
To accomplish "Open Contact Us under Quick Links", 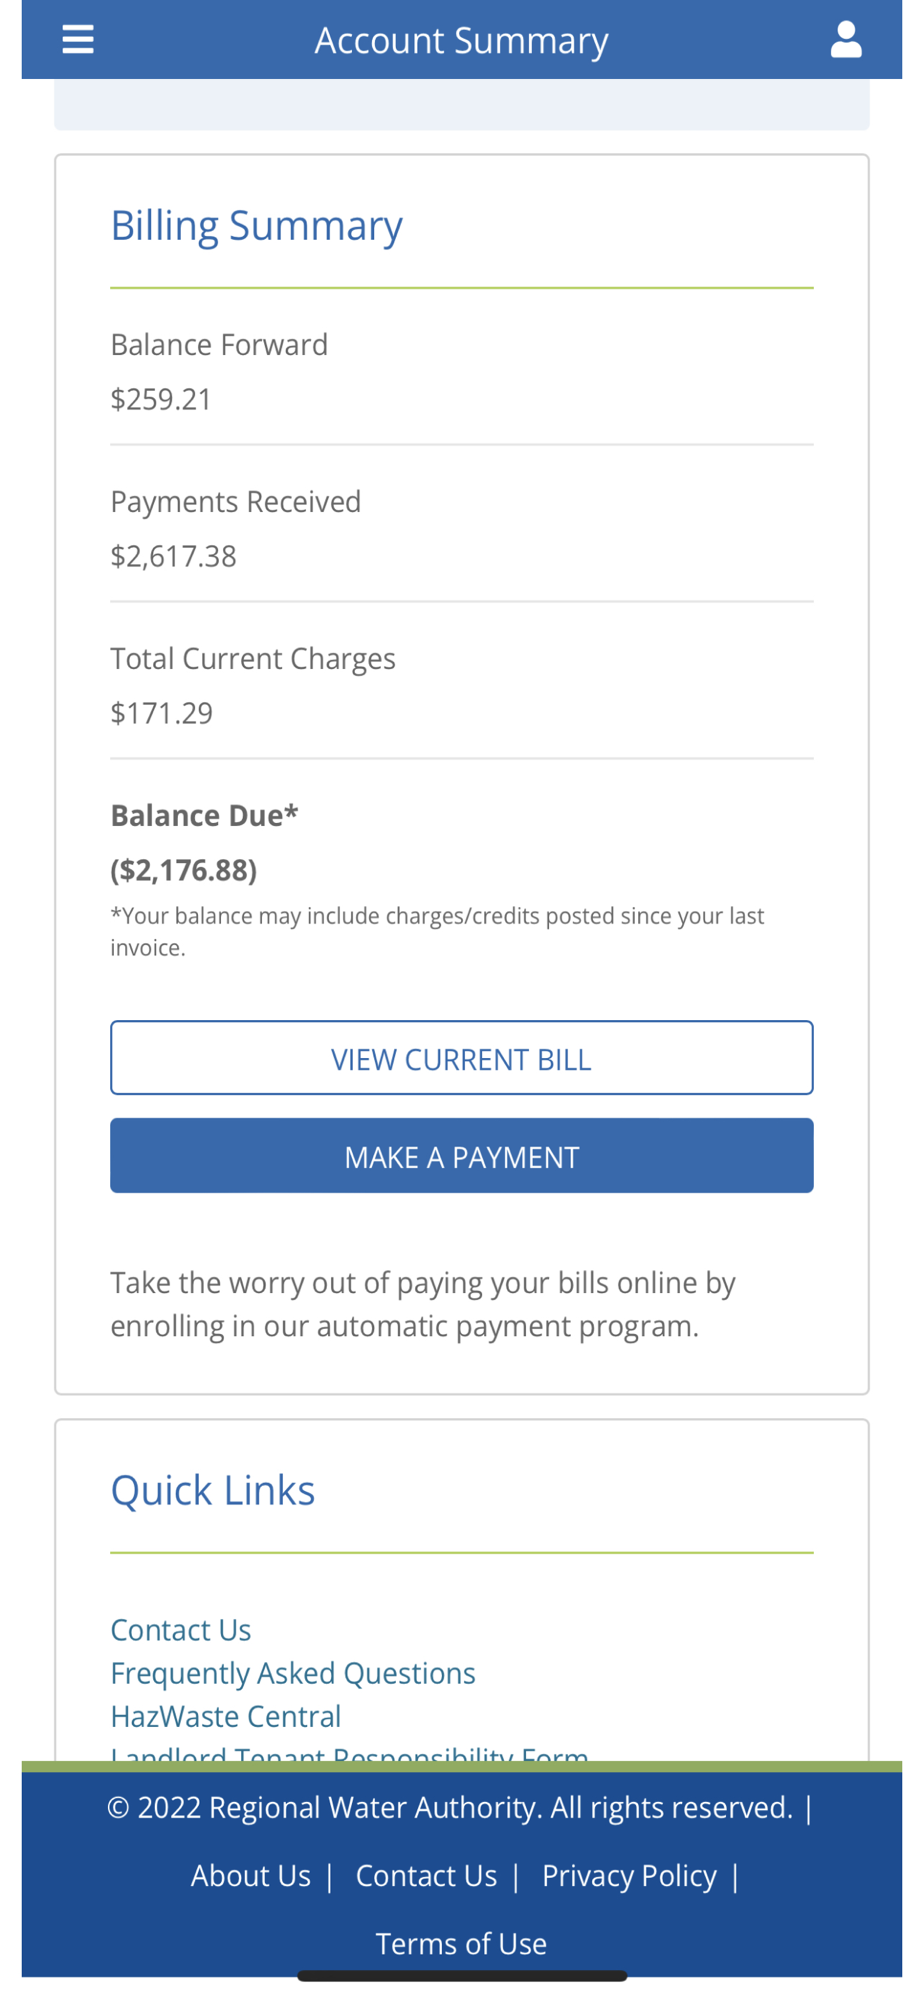I will coord(180,1630).
